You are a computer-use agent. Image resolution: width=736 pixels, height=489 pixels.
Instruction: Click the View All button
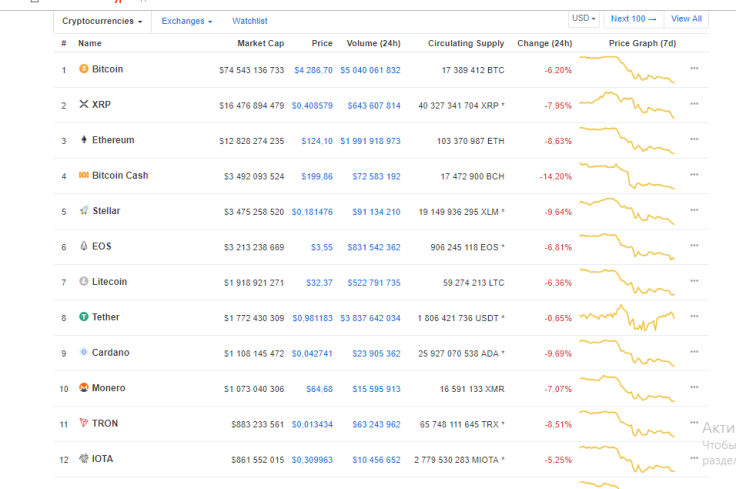[x=686, y=19]
